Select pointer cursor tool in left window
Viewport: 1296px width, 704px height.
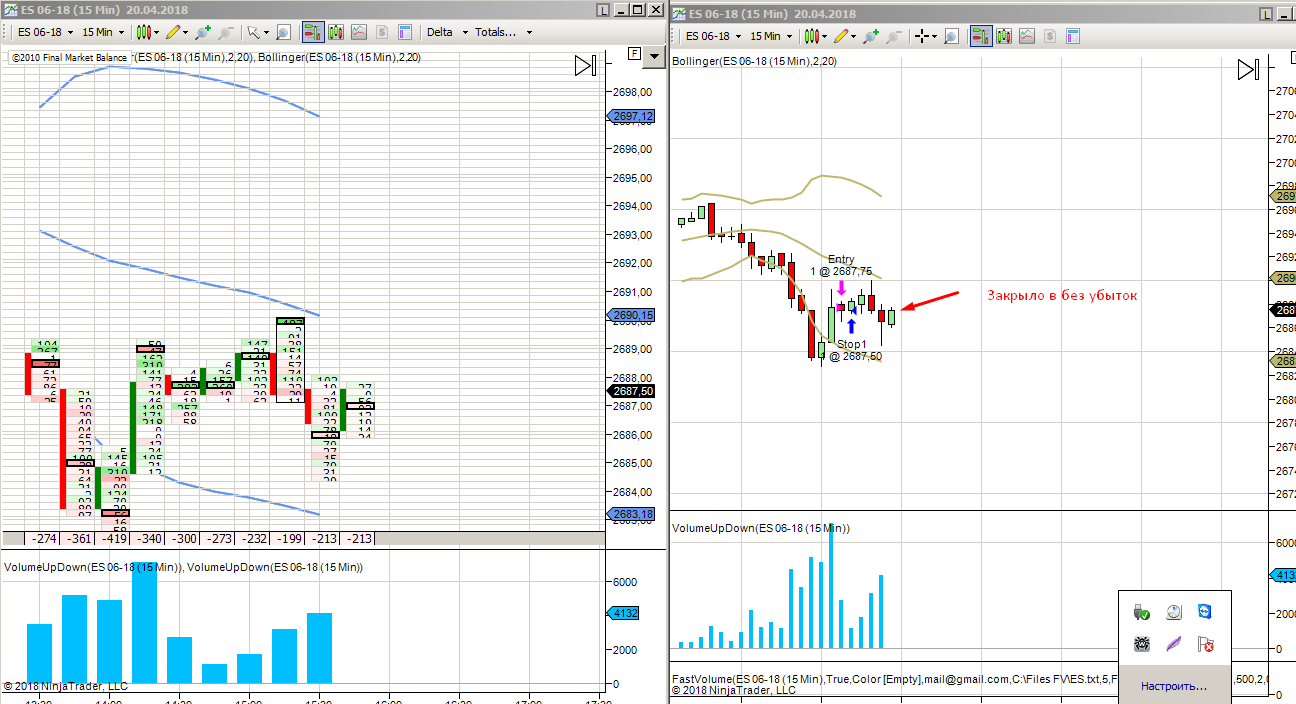[253, 32]
